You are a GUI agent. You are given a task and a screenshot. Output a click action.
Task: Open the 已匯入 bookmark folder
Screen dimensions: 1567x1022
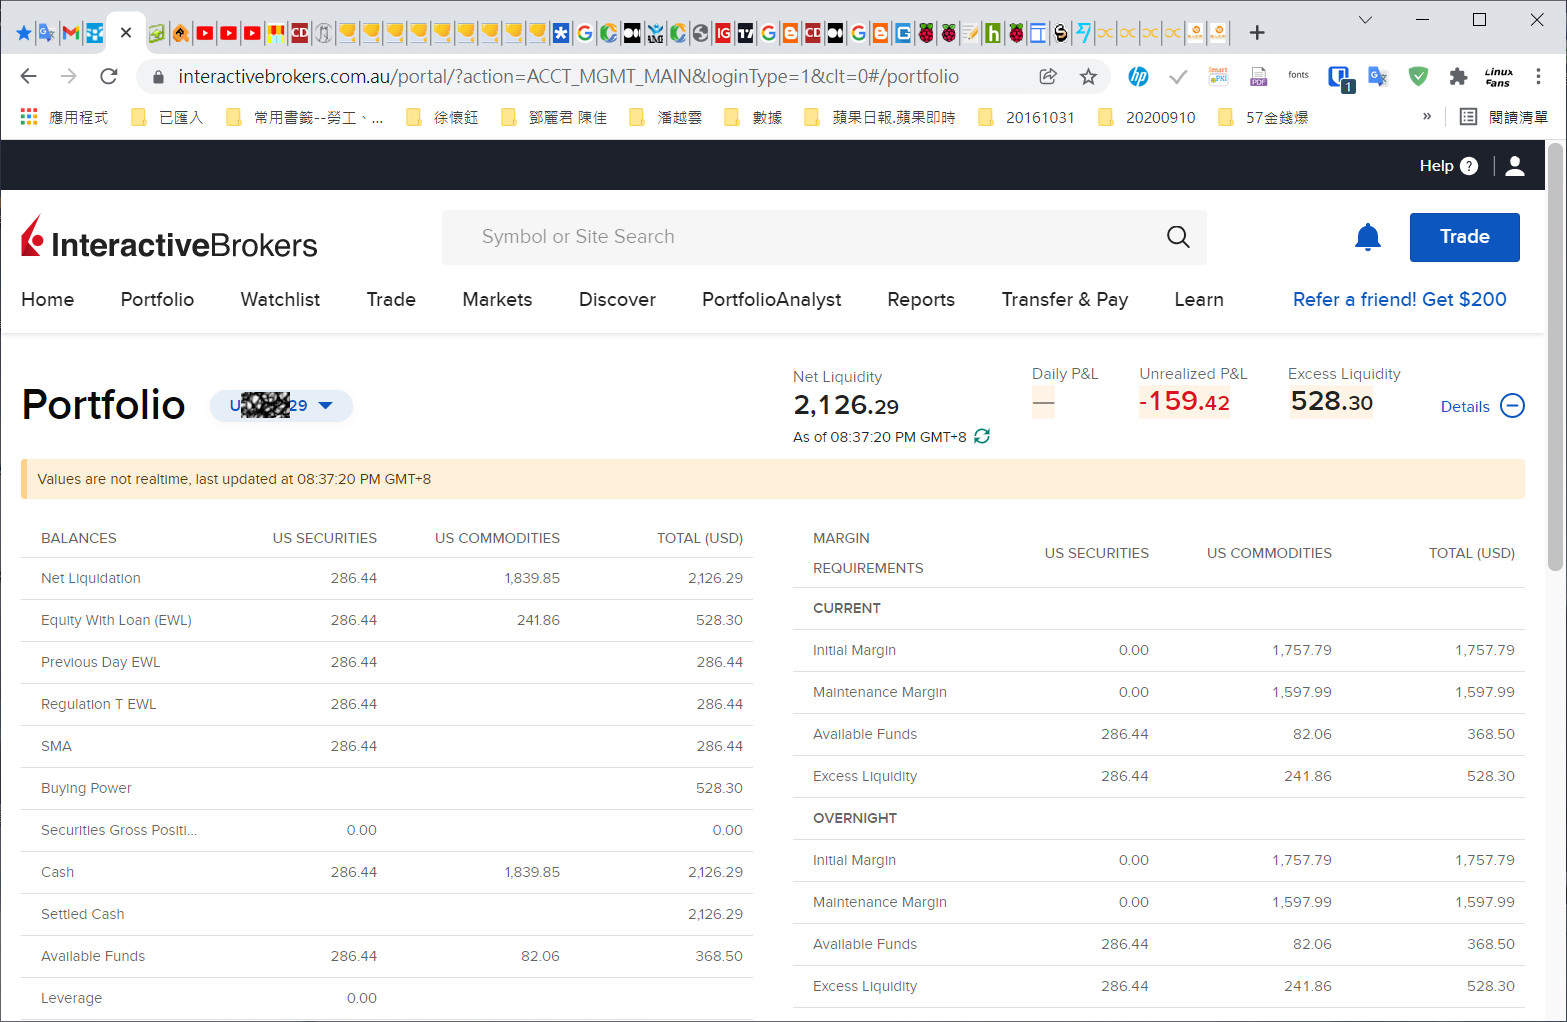pyautogui.click(x=168, y=117)
